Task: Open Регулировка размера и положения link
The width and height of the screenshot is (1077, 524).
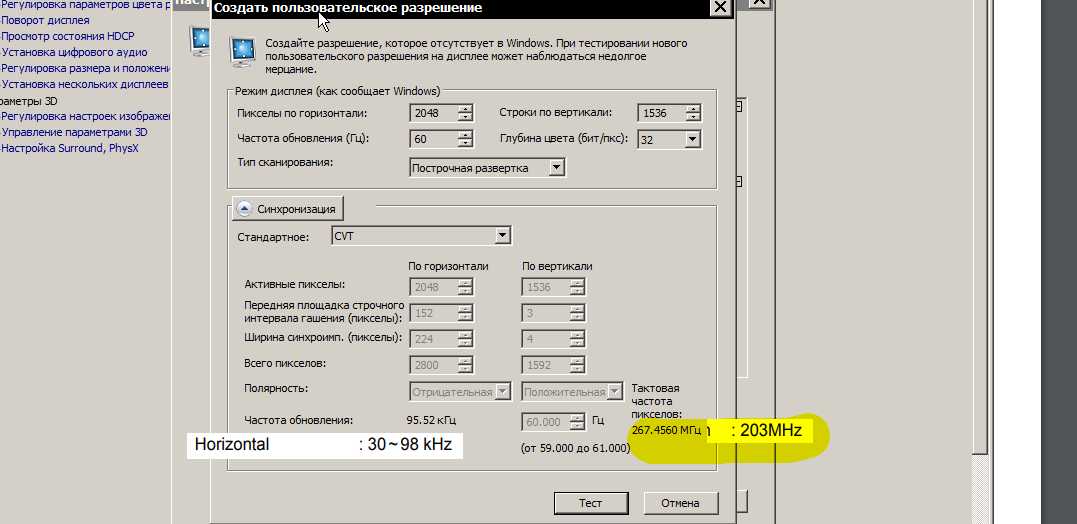Action: click(x=86, y=68)
